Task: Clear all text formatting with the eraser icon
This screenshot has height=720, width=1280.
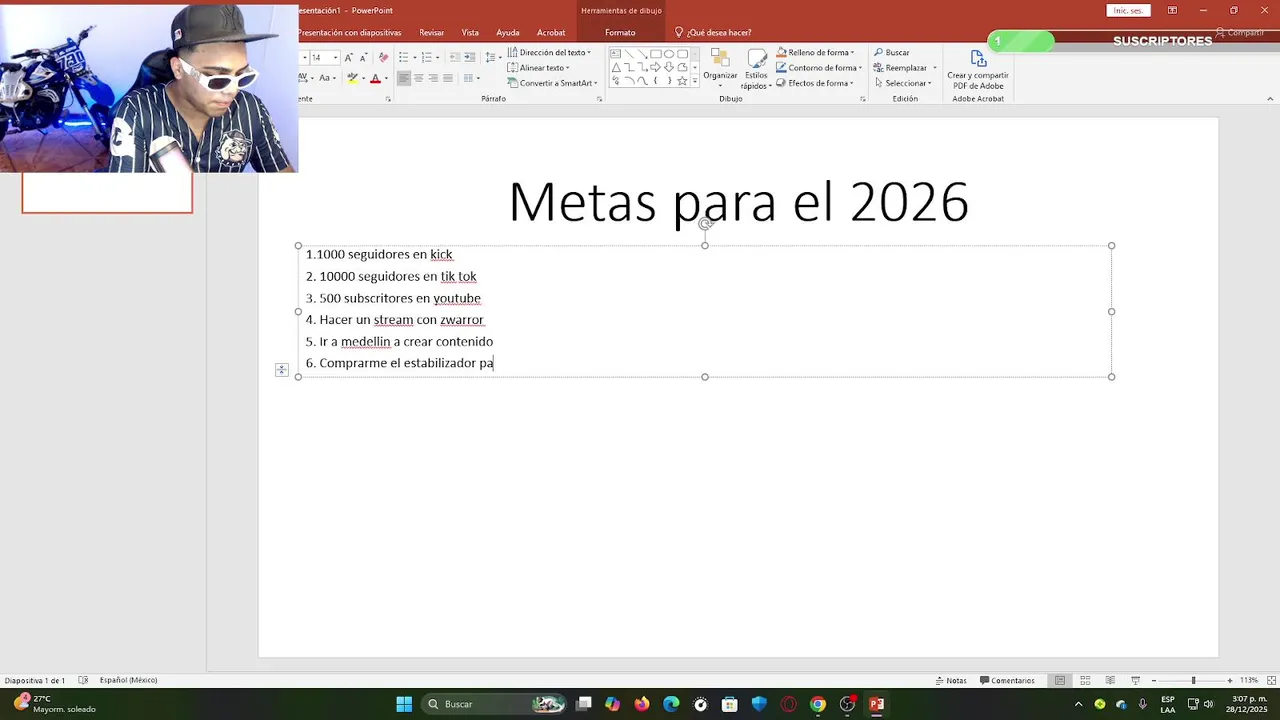Action: 383,58
